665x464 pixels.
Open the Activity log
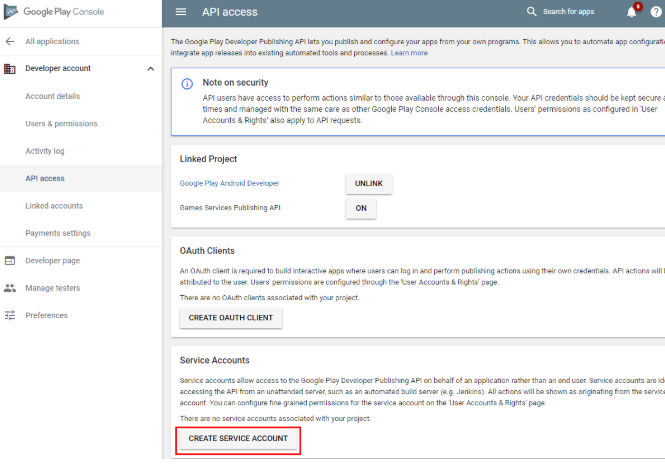tap(45, 151)
